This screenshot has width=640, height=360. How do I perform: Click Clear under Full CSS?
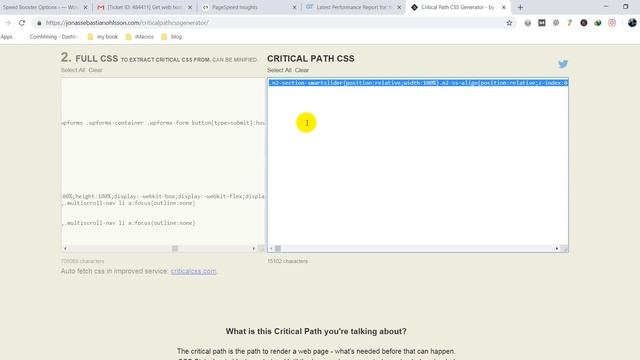[96, 70]
